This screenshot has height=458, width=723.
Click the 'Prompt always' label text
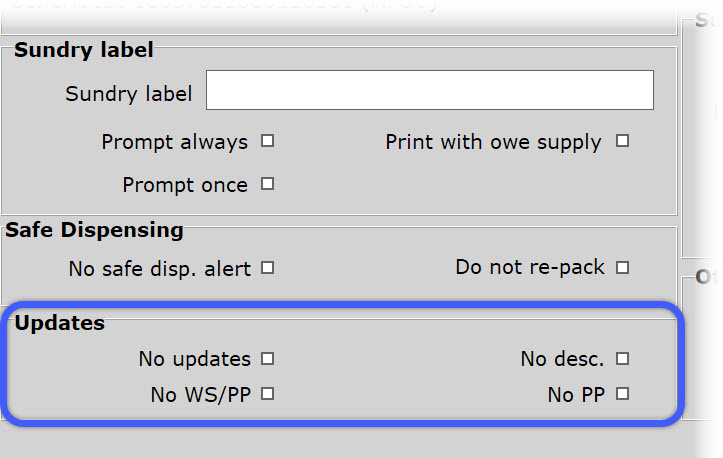174,142
